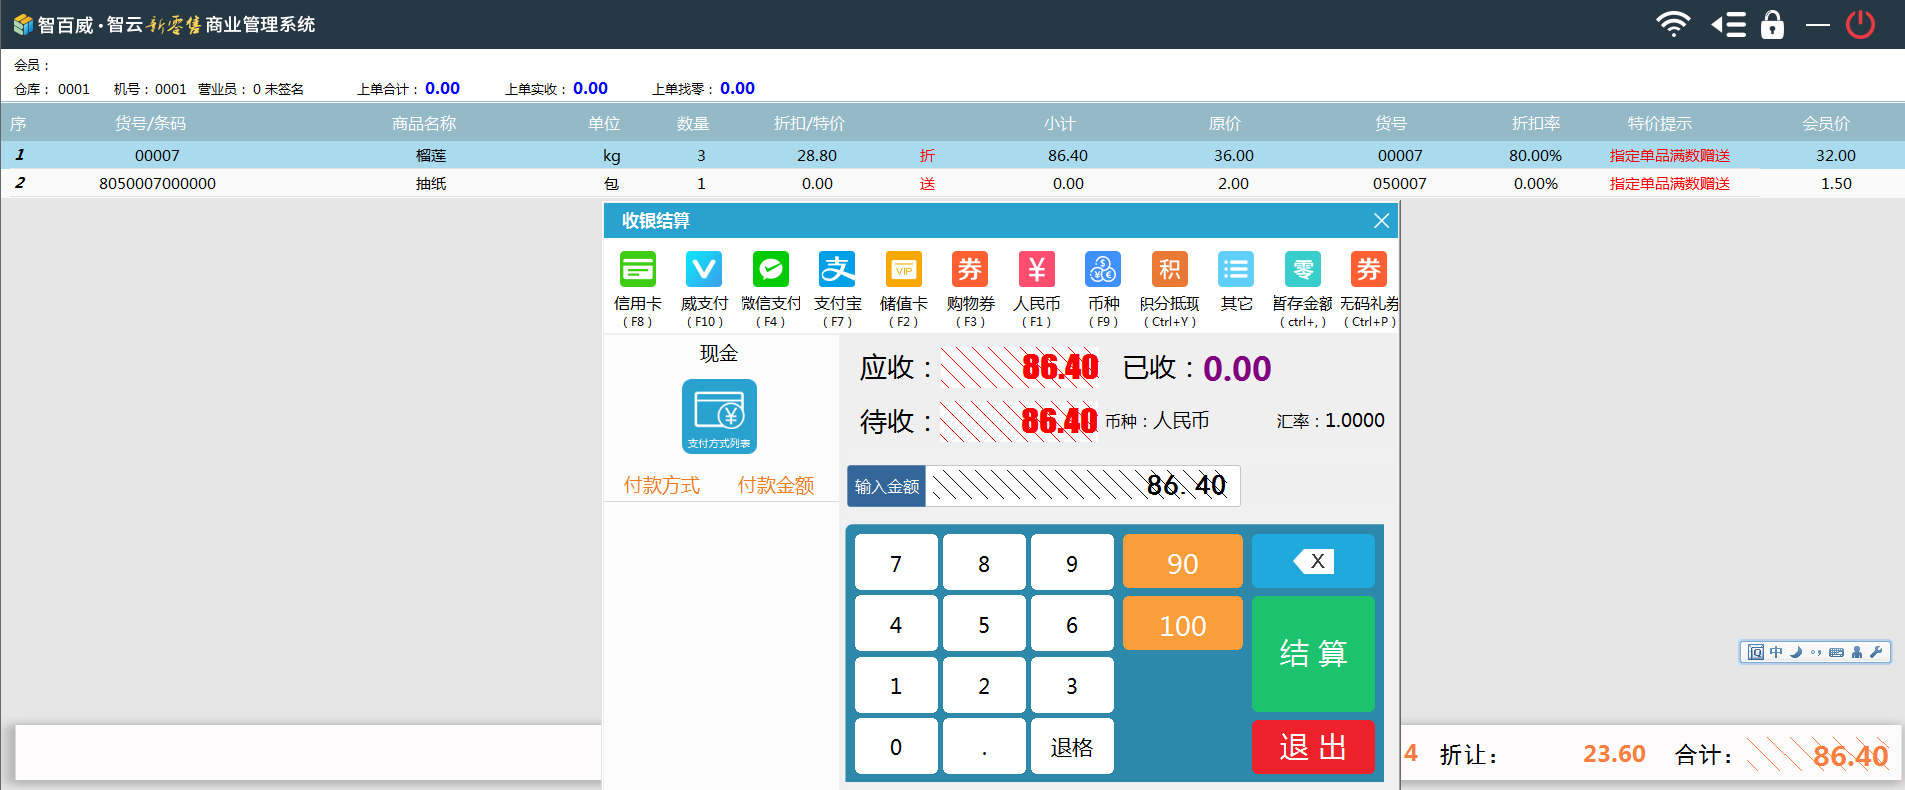Select the 购物券 shopping voucher icon
1905x790 pixels.
970,271
